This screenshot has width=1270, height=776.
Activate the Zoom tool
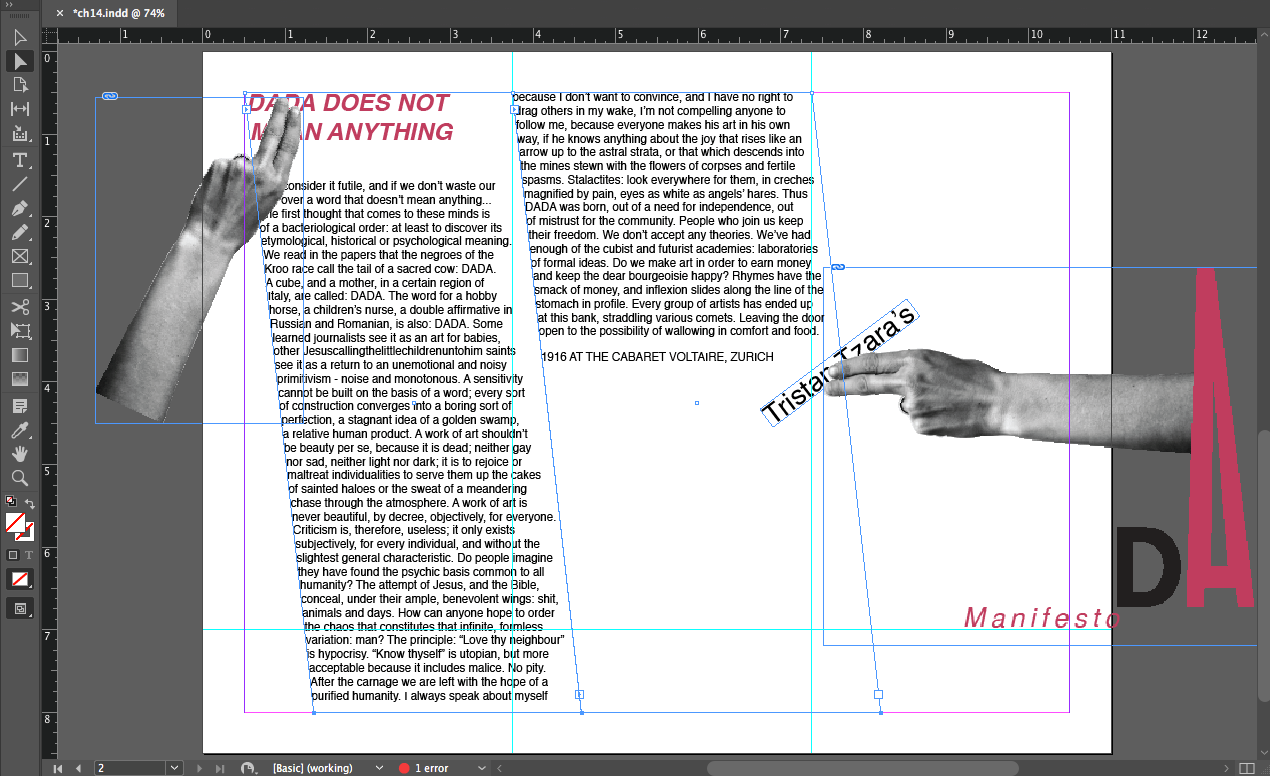click(x=20, y=478)
